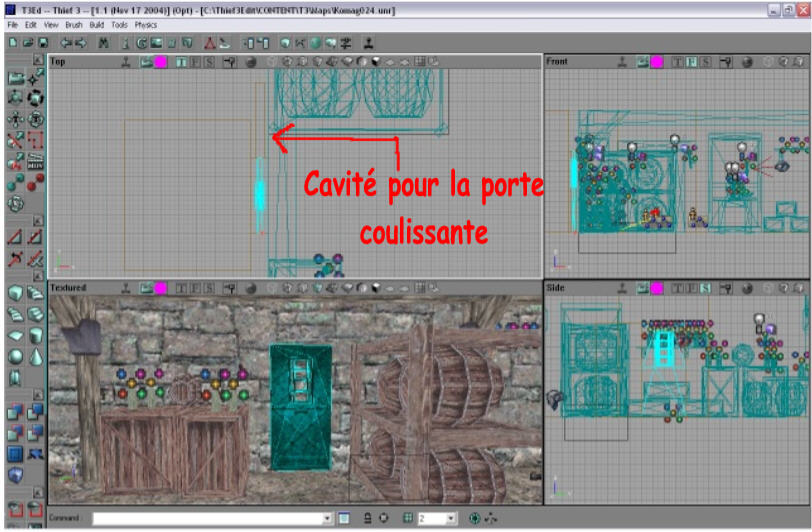The image size is (812, 532).
Task: Click the magenta swatch in Side viewport
Action: click(x=657, y=288)
